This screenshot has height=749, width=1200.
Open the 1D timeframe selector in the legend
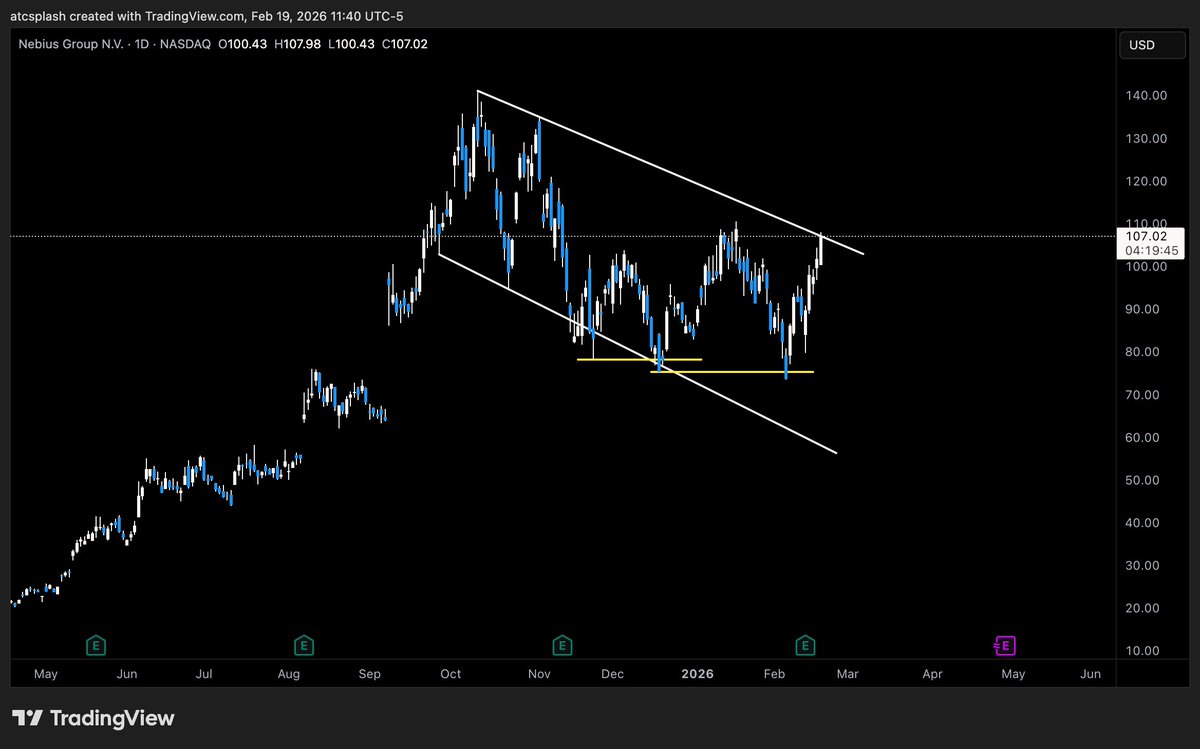(141, 44)
